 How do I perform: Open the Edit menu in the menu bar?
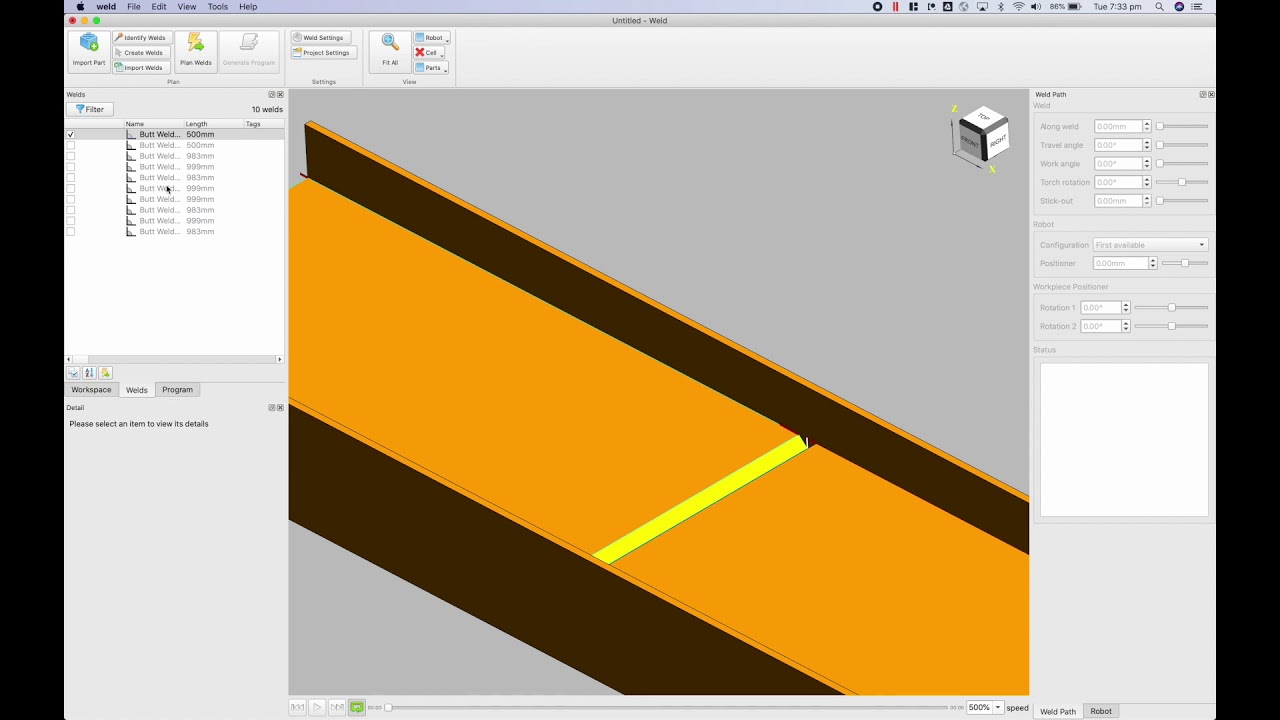(159, 7)
